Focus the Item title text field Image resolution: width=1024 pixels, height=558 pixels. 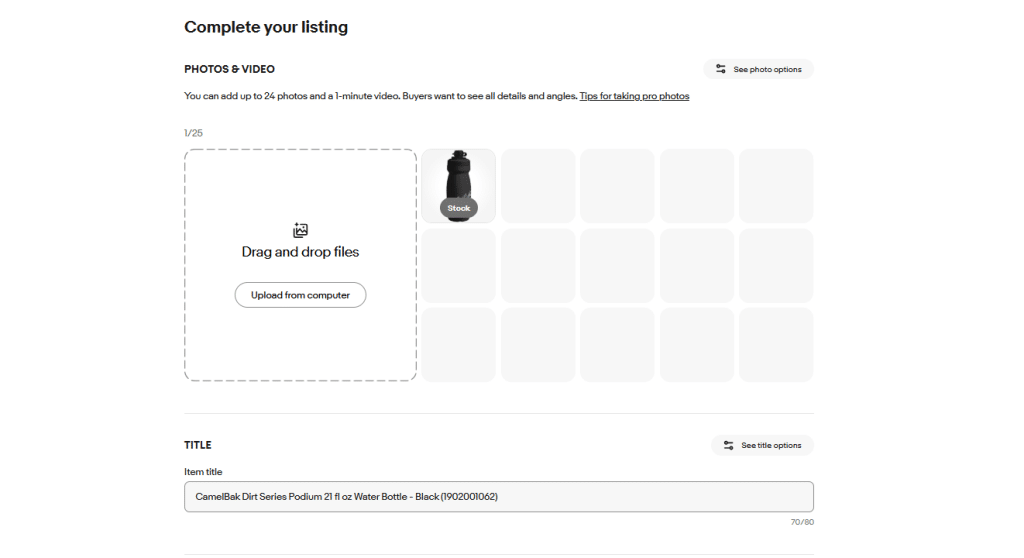498,496
